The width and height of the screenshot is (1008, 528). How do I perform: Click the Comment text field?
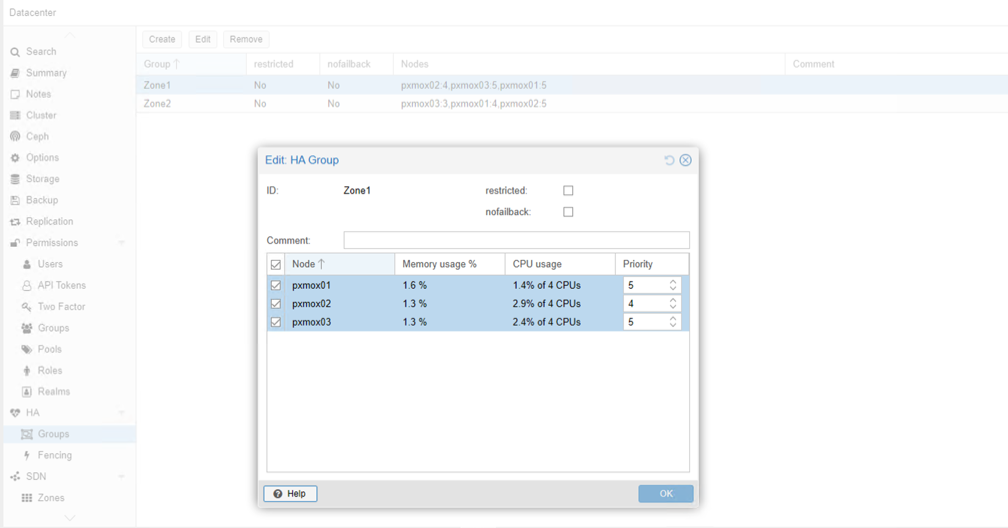click(x=516, y=241)
